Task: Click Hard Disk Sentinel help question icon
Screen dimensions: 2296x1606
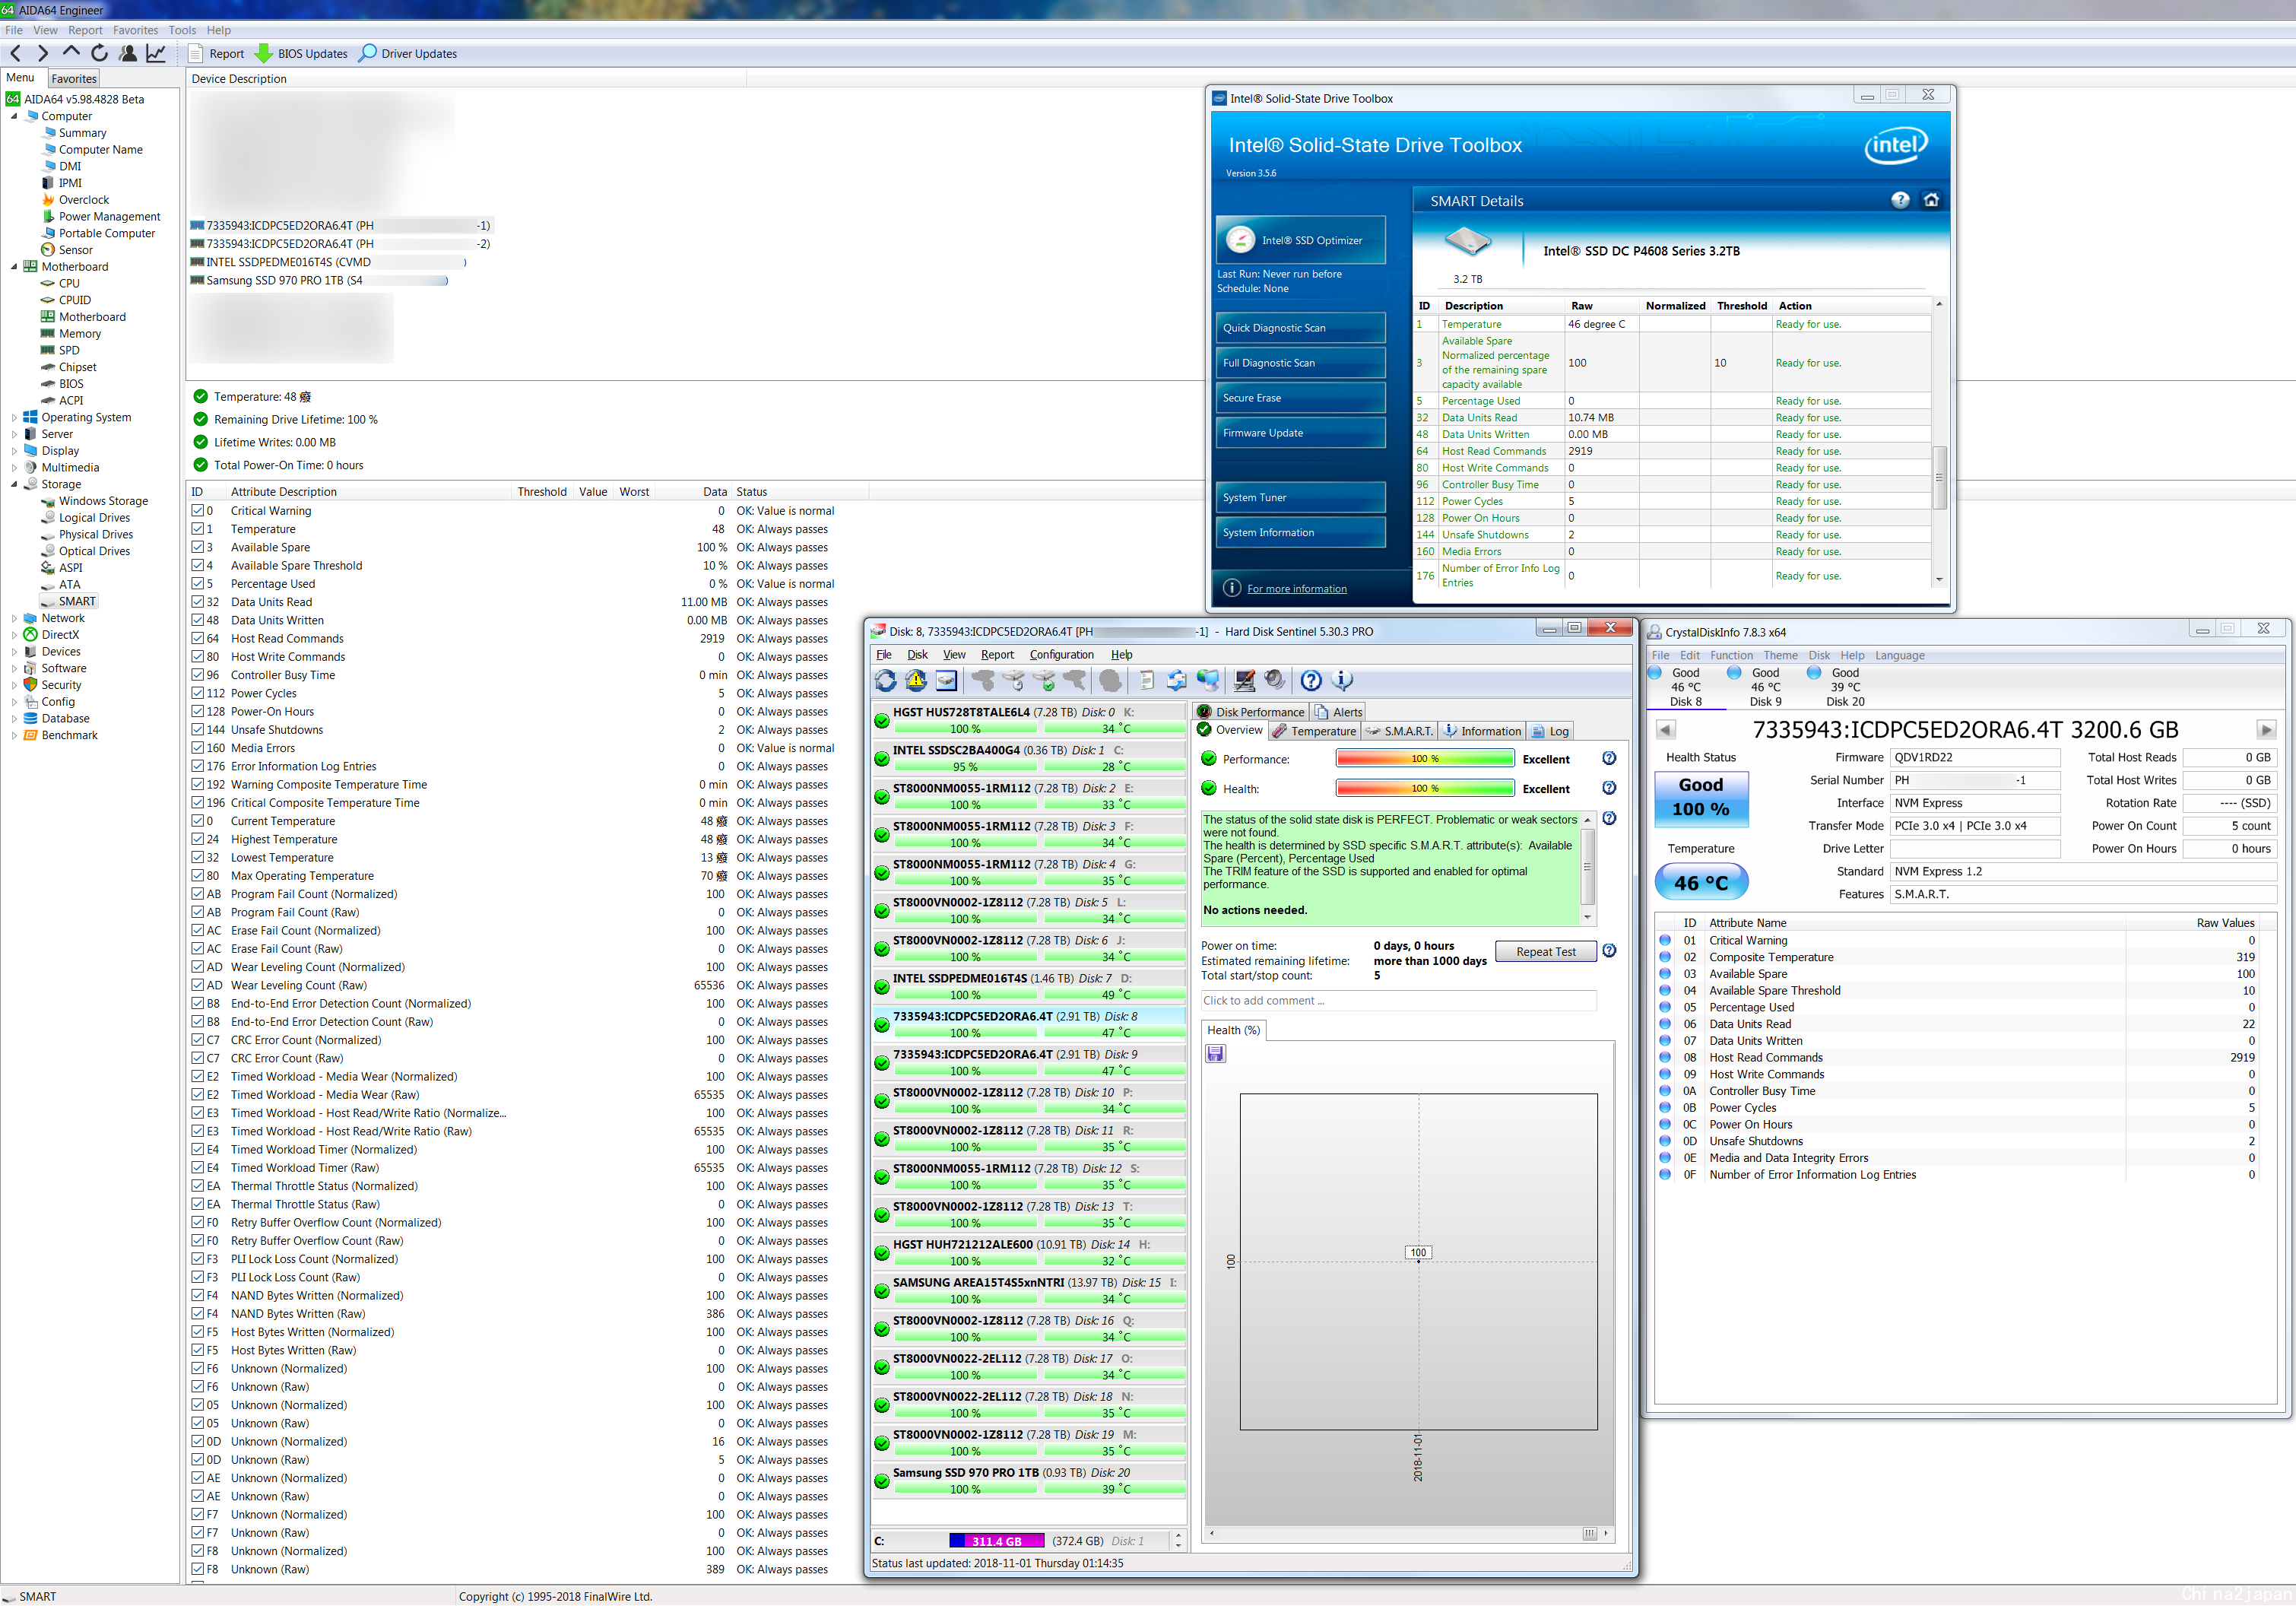Action: coord(1311,681)
